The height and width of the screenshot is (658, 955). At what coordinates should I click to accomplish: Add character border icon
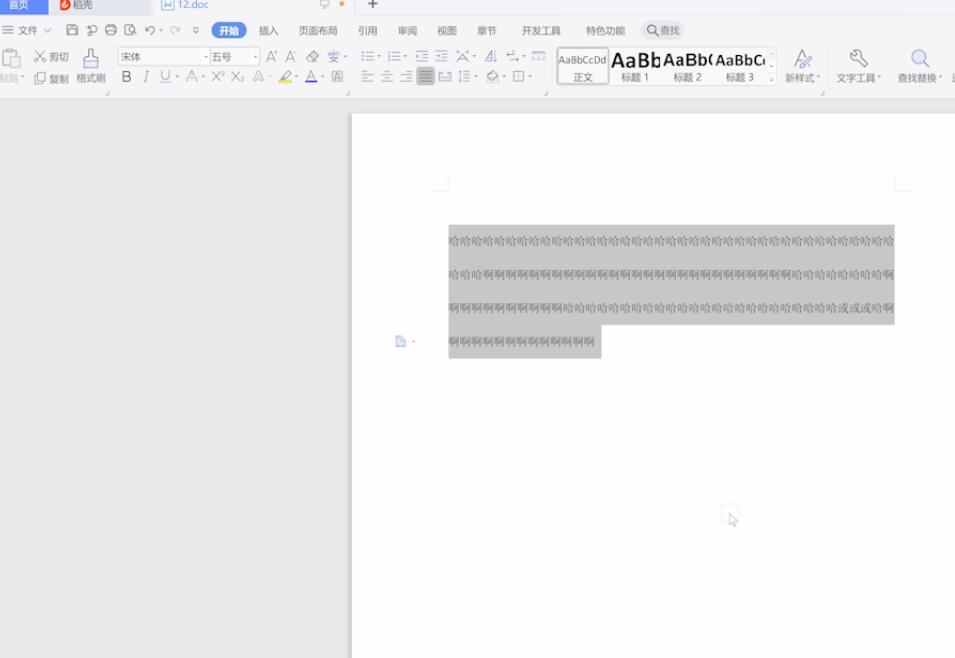pos(337,77)
